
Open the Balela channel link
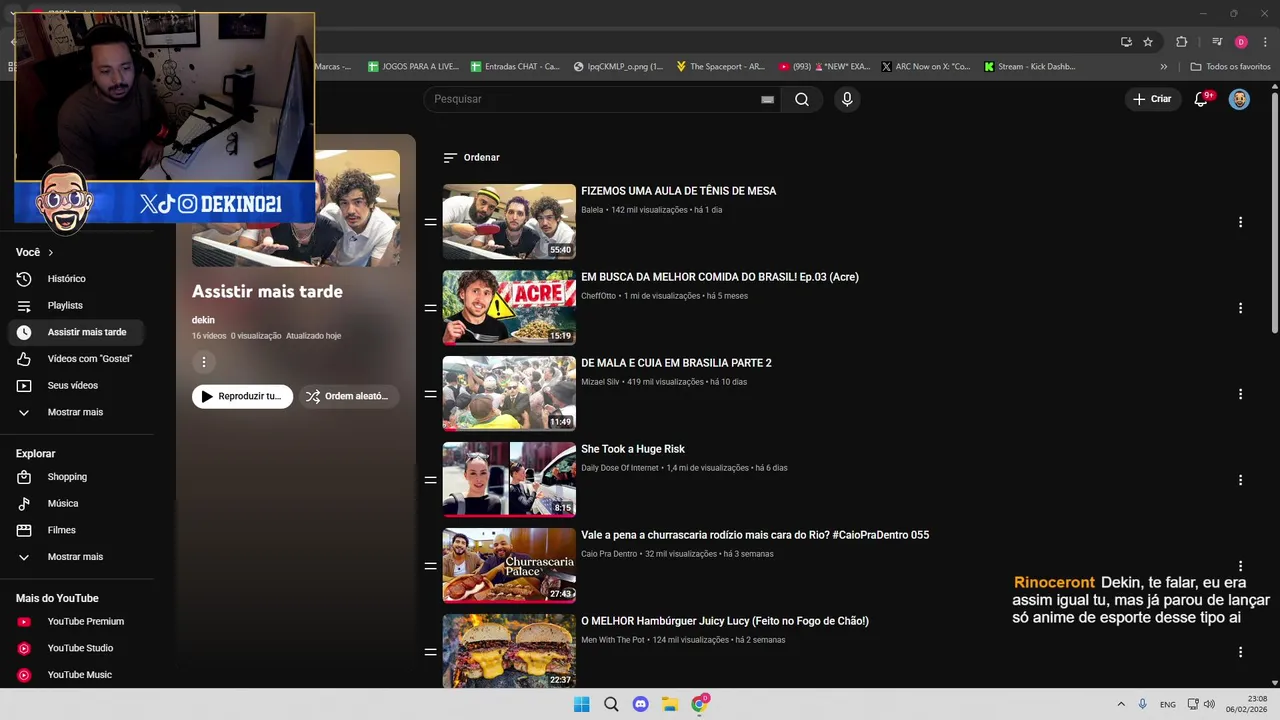(592, 210)
